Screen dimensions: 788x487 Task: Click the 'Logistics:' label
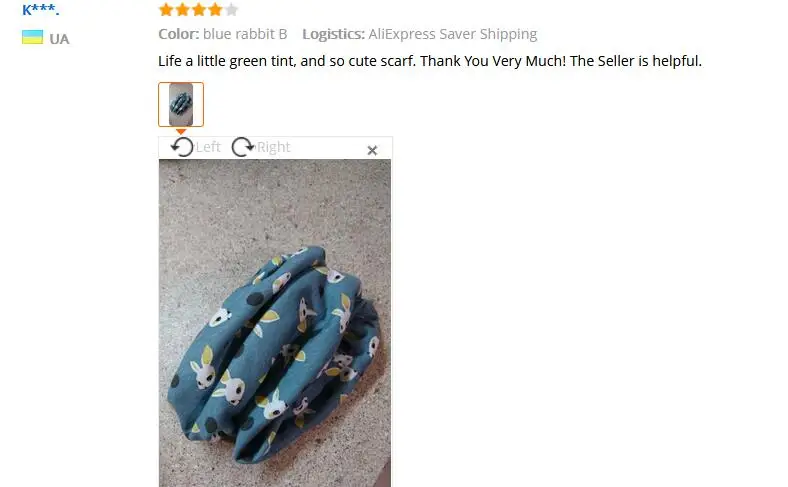[333, 34]
